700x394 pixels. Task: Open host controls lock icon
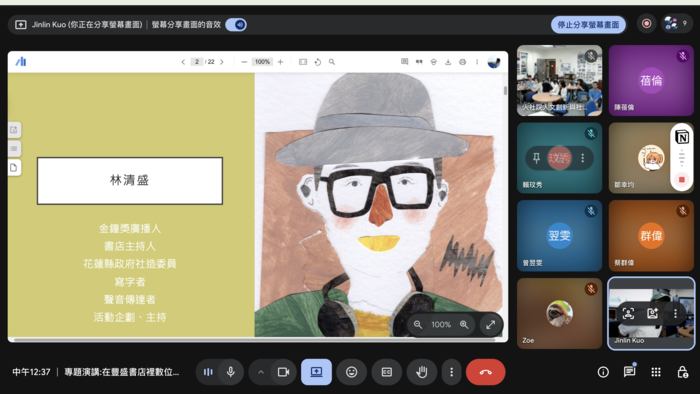click(x=683, y=372)
